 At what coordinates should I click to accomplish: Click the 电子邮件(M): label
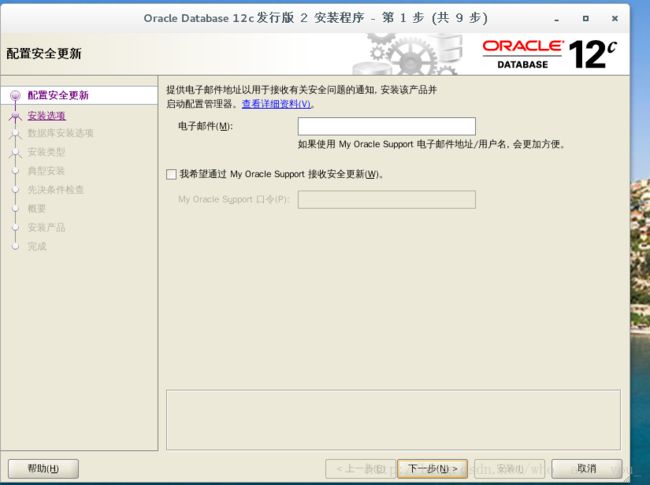pos(205,126)
